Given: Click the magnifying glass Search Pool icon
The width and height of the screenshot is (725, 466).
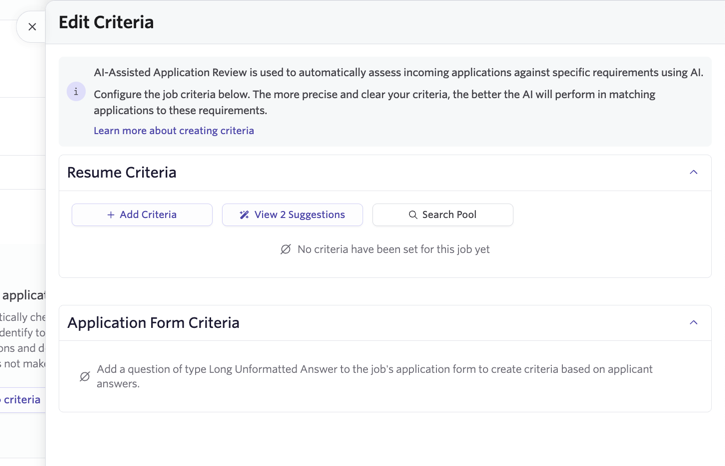Looking at the screenshot, I should click(412, 215).
